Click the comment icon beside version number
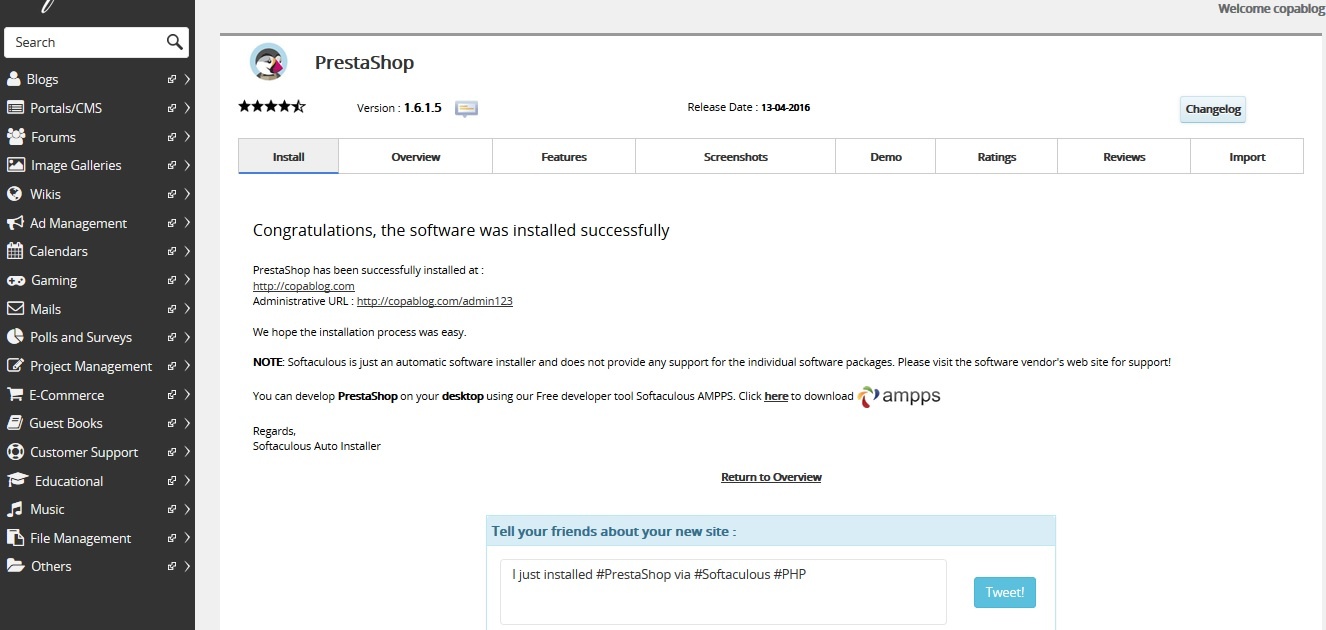Image resolution: width=1326 pixels, height=630 pixels. tap(466, 109)
